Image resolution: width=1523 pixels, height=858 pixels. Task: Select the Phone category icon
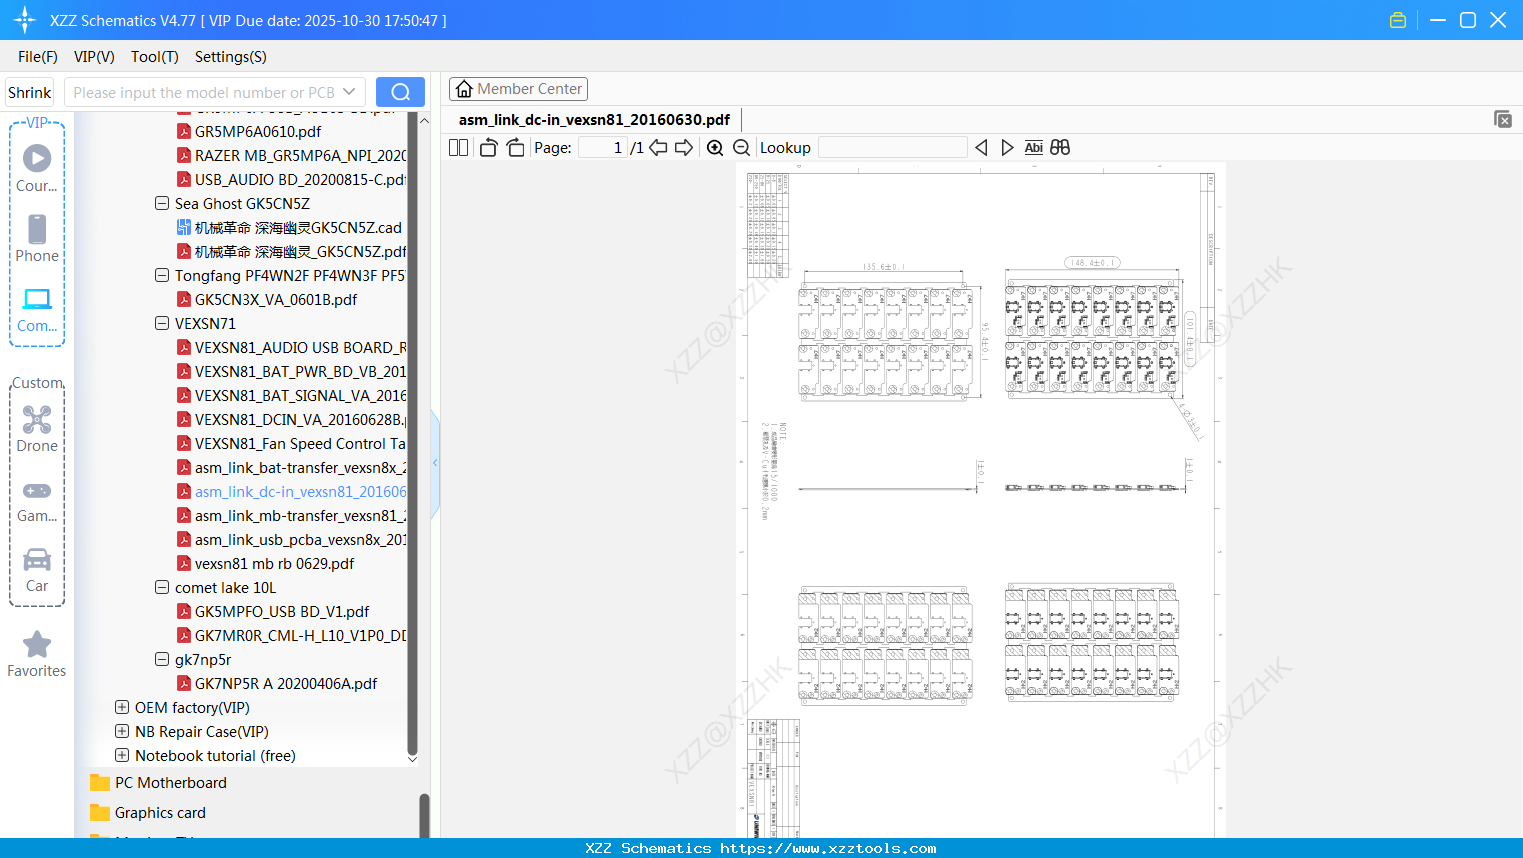(x=37, y=238)
